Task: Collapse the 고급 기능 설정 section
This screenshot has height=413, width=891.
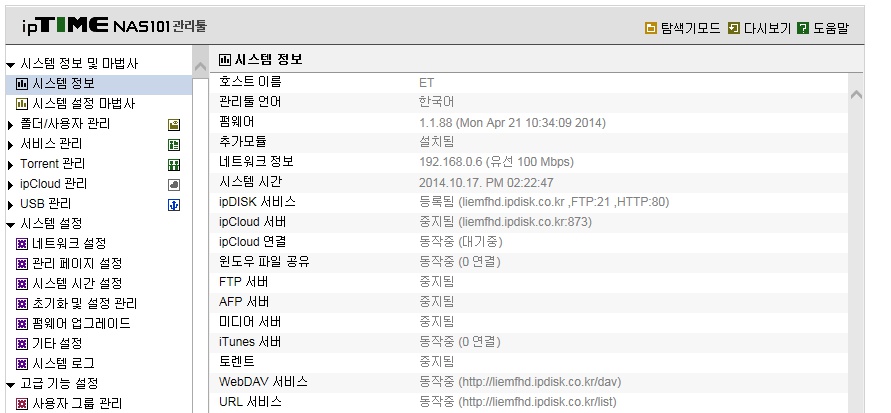Action: click(x=10, y=385)
